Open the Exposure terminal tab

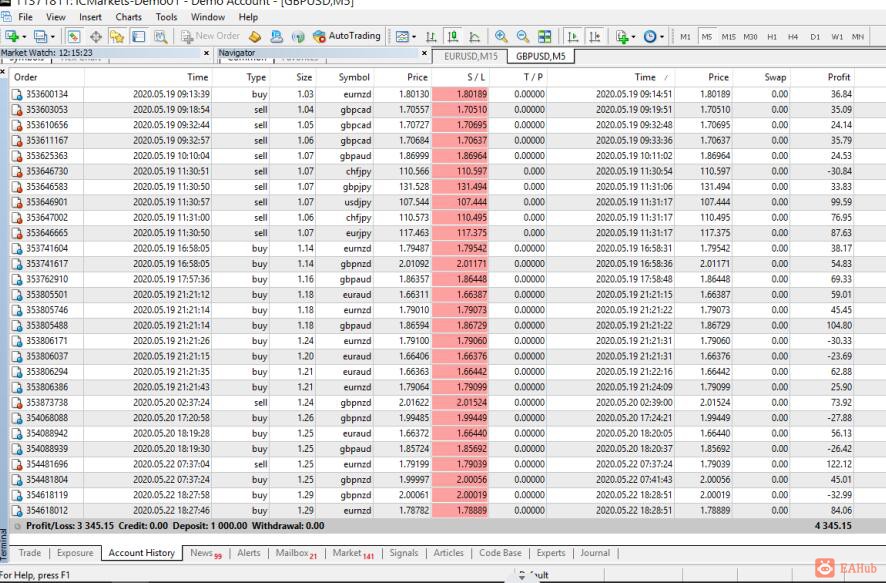pos(75,552)
